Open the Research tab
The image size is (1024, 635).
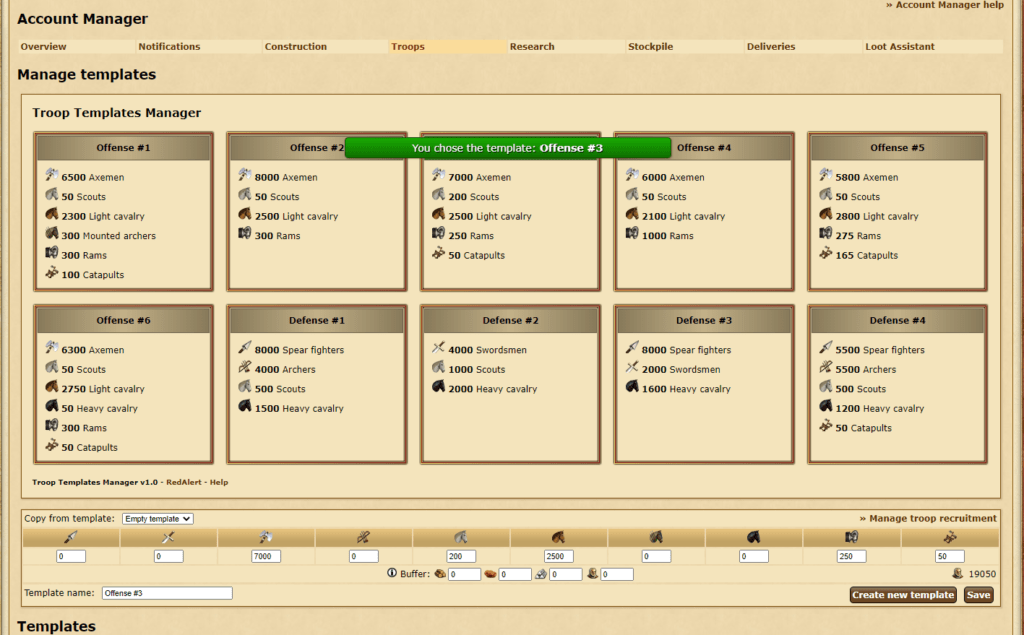tap(532, 46)
